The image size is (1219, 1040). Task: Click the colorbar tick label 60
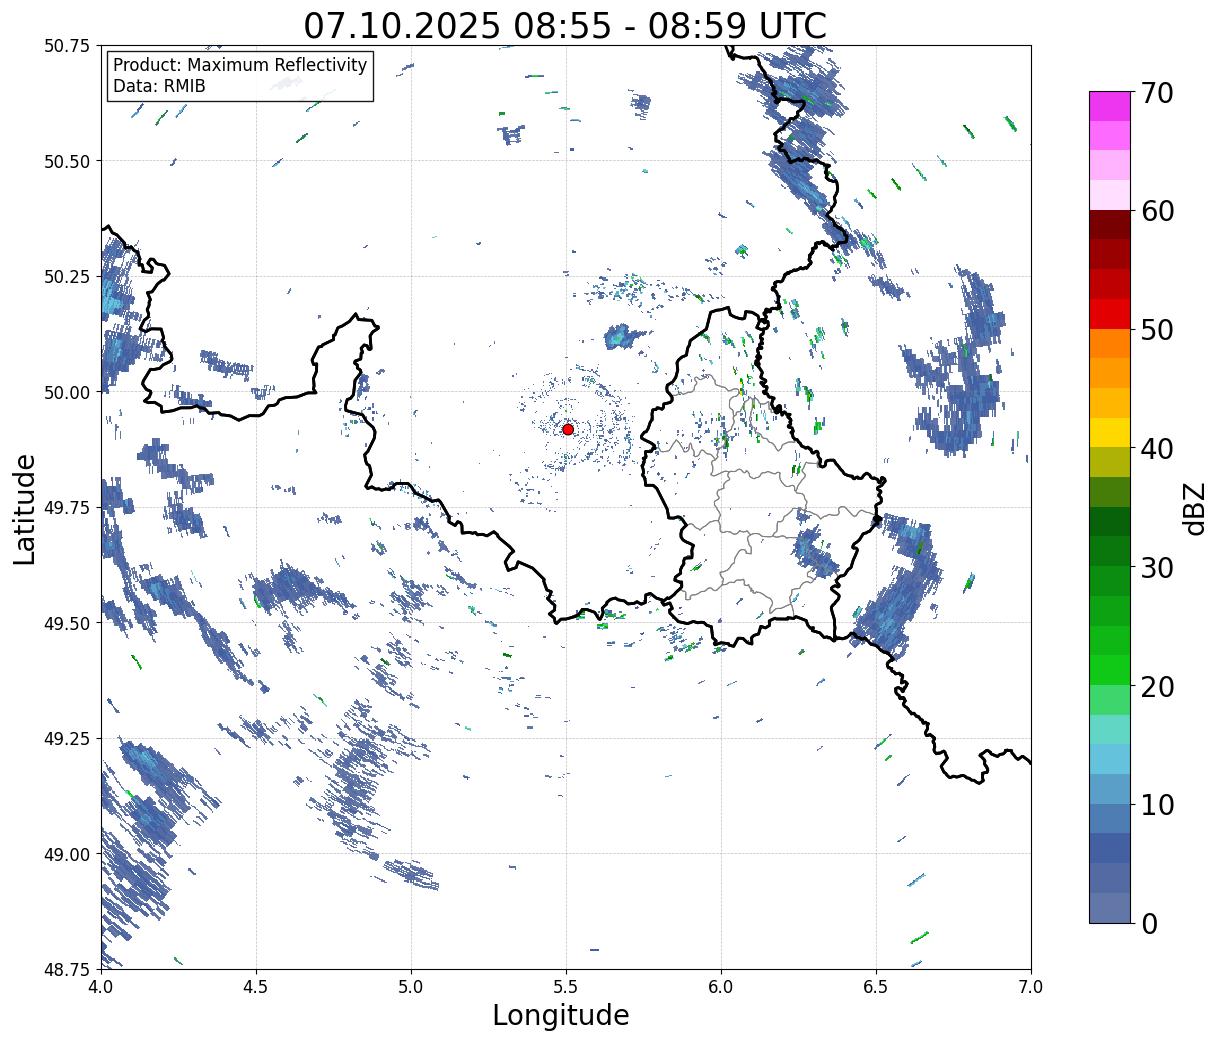pos(1156,211)
